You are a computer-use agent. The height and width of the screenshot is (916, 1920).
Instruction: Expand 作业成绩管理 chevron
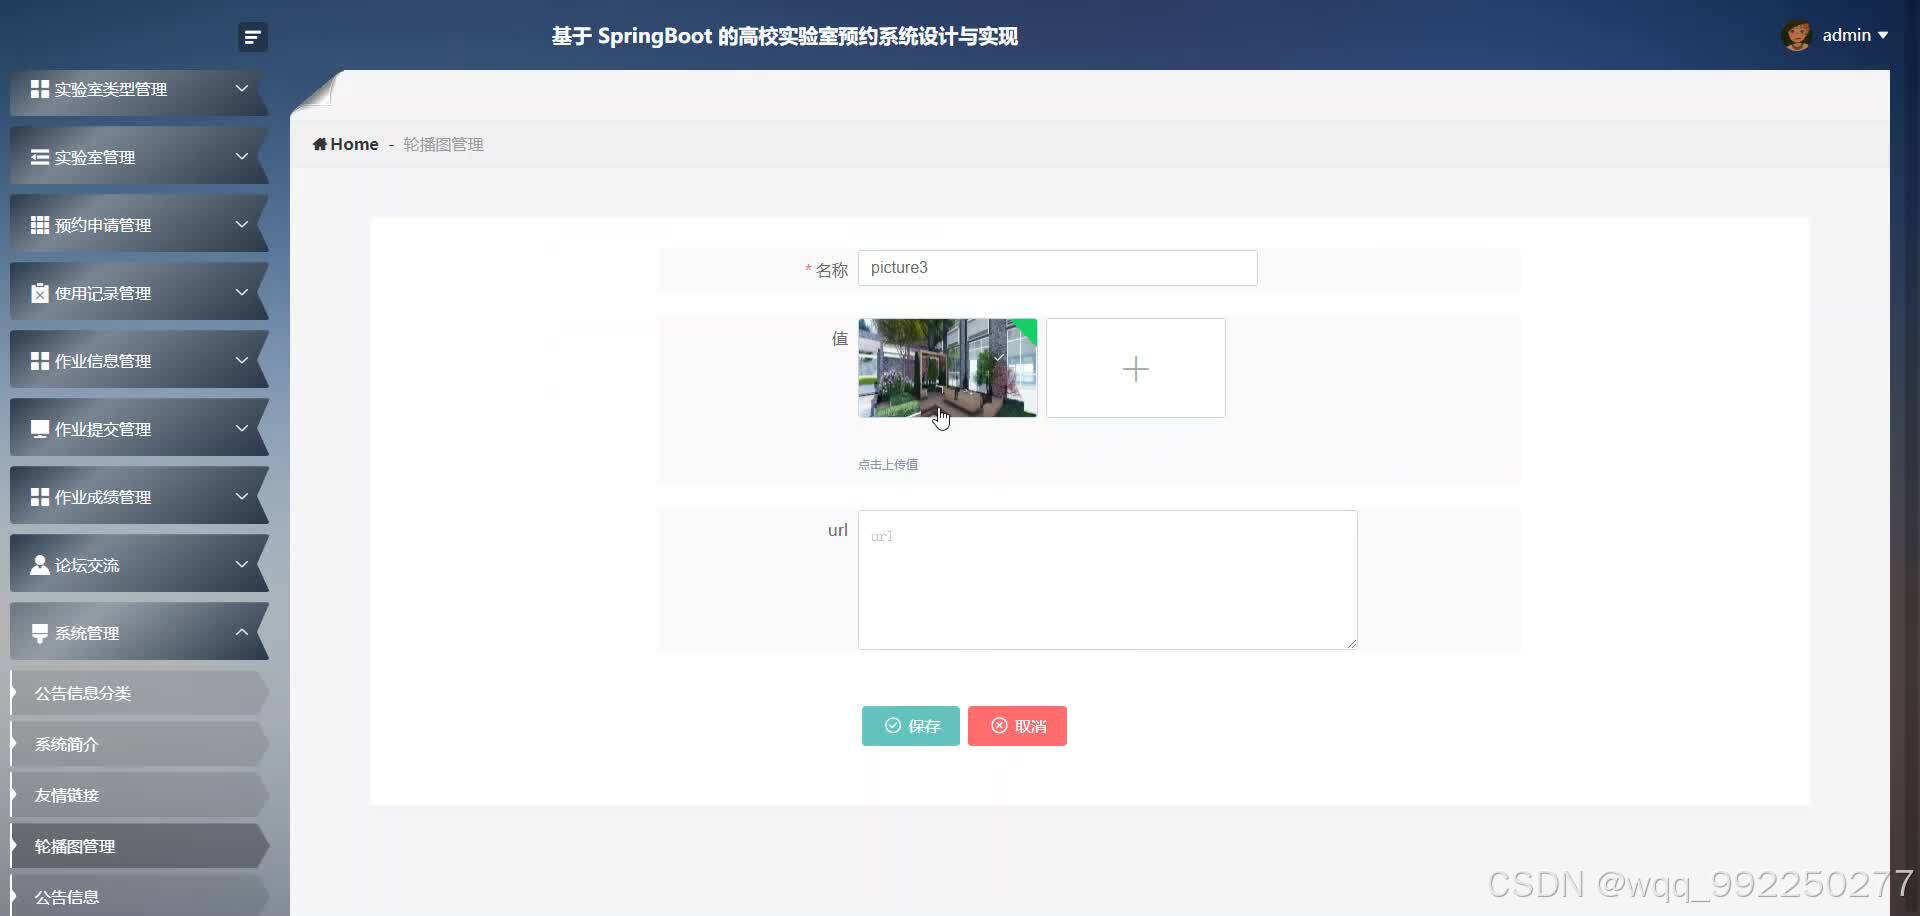pos(241,496)
